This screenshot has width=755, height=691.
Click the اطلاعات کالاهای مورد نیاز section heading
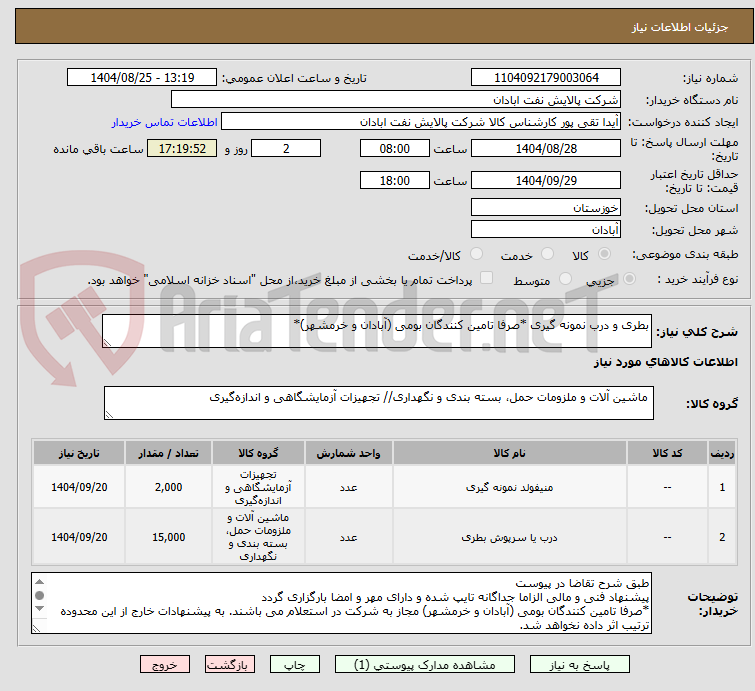pos(665,362)
